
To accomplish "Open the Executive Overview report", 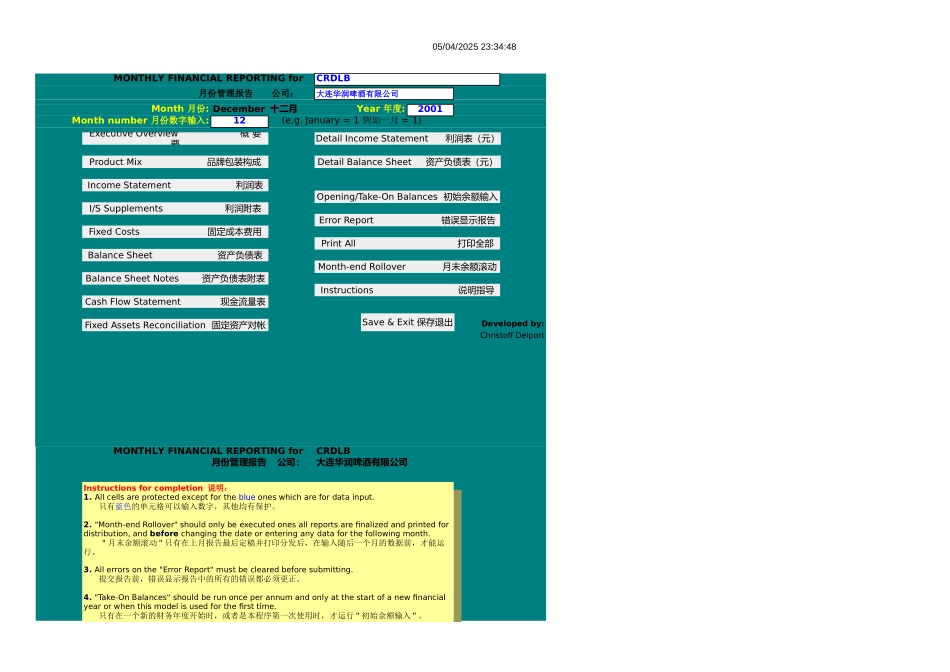I will tap(175, 137).
